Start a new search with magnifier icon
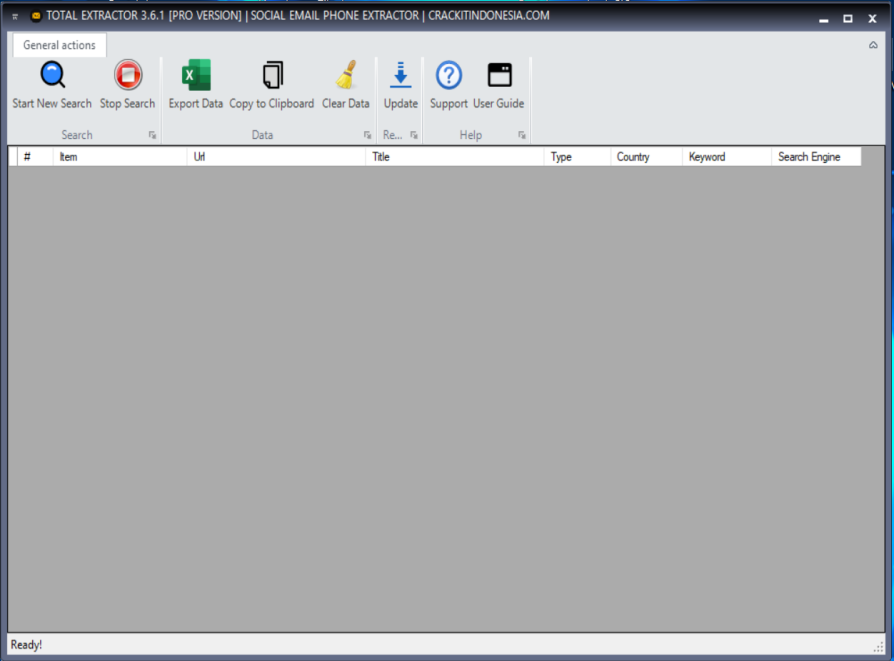The width and height of the screenshot is (894, 661). click(52, 86)
